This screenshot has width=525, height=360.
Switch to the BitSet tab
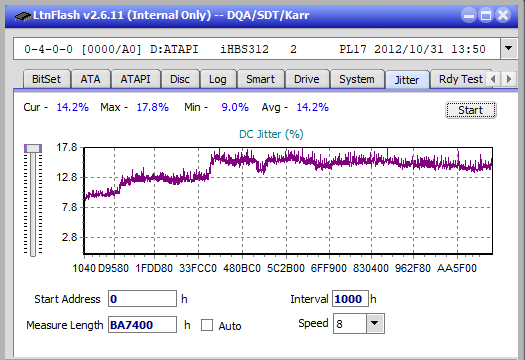coord(46,79)
